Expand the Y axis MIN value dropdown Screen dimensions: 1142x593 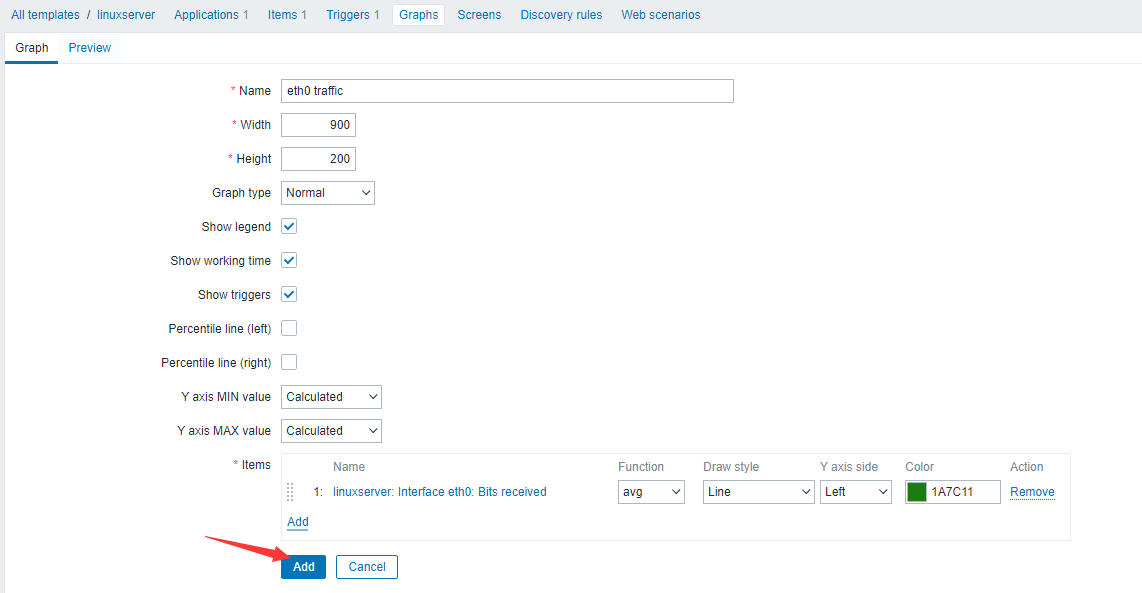click(331, 397)
